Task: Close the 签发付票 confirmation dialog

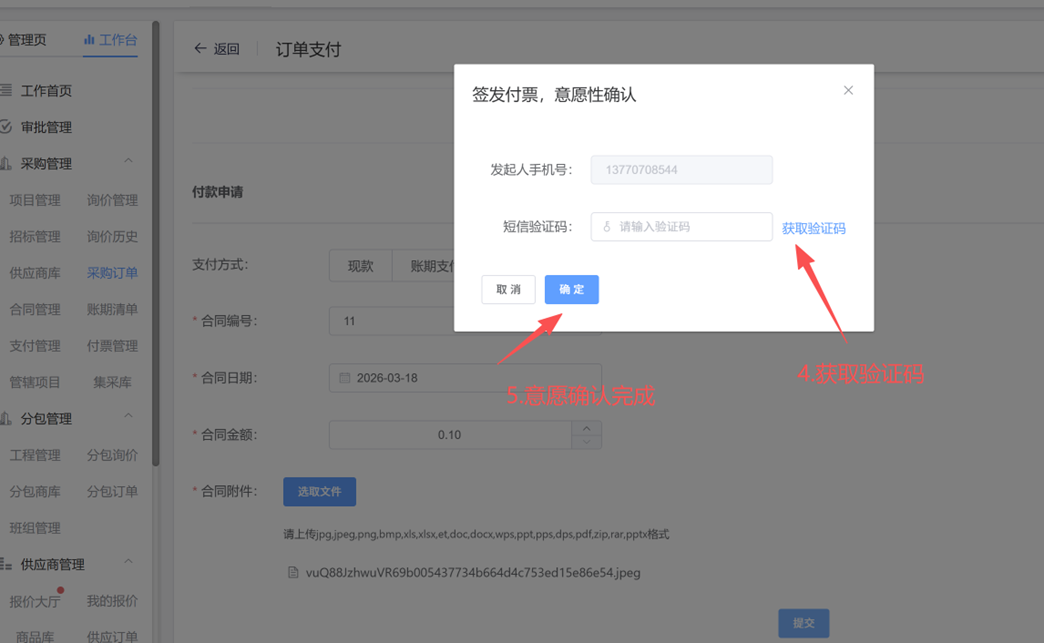Action: point(848,90)
